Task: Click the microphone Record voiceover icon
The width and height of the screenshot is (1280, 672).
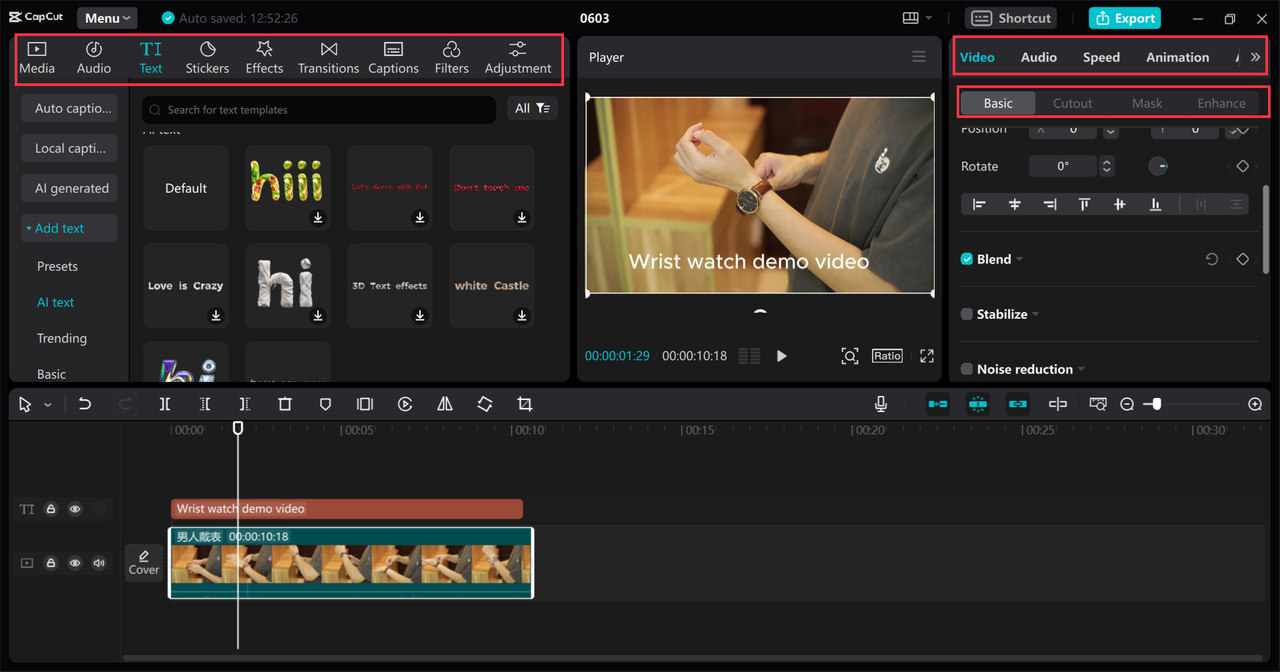Action: tap(881, 404)
